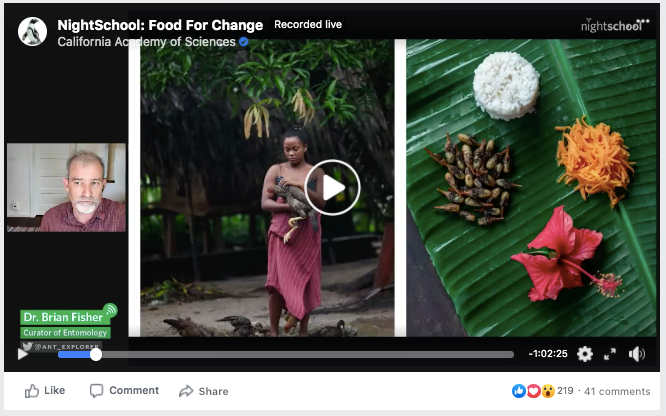Open California Academy of Sciences page

146,42
